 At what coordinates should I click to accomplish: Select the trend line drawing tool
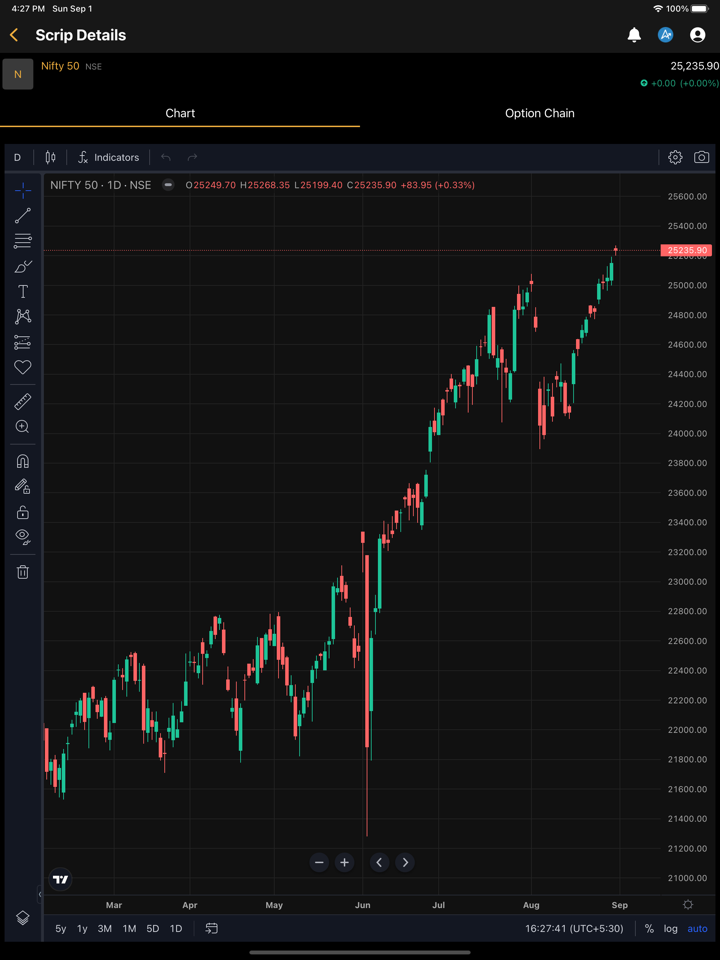click(23, 215)
